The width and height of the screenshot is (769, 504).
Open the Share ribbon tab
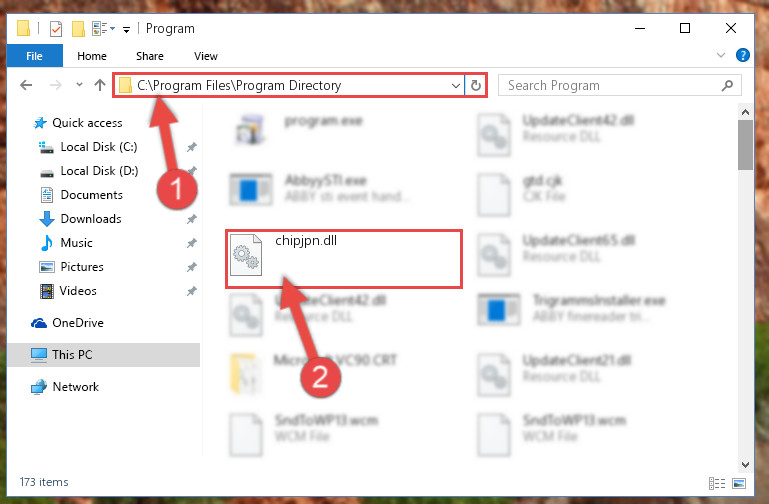[150, 56]
